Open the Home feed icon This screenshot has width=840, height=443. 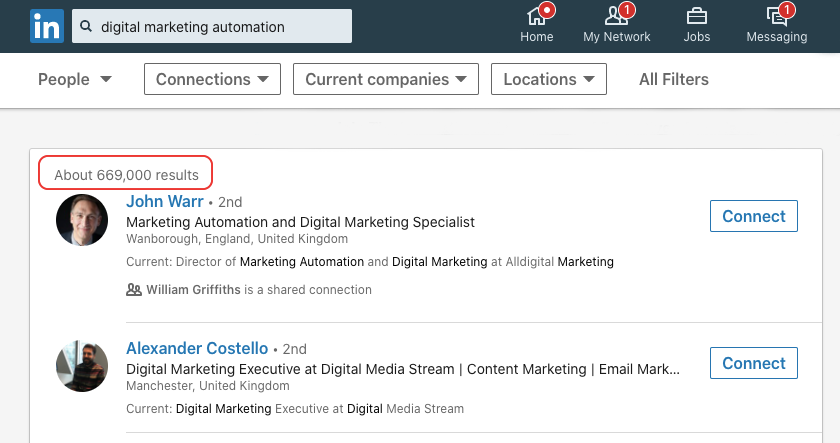coord(536,17)
